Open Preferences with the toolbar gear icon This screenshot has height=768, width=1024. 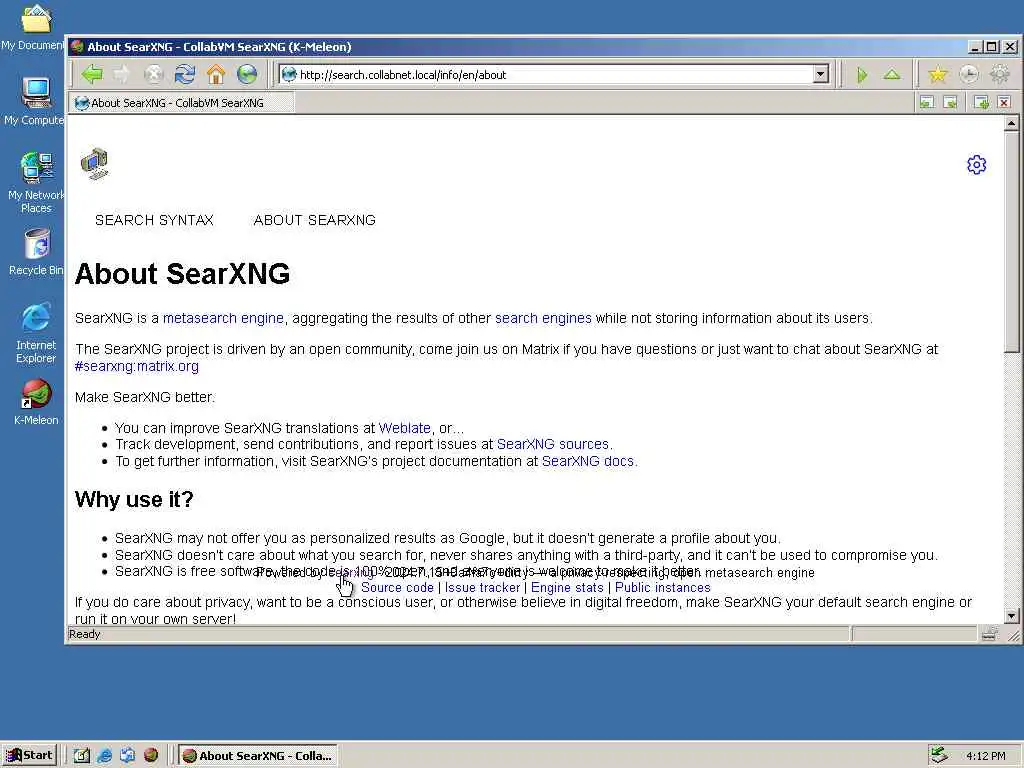[1000, 75]
